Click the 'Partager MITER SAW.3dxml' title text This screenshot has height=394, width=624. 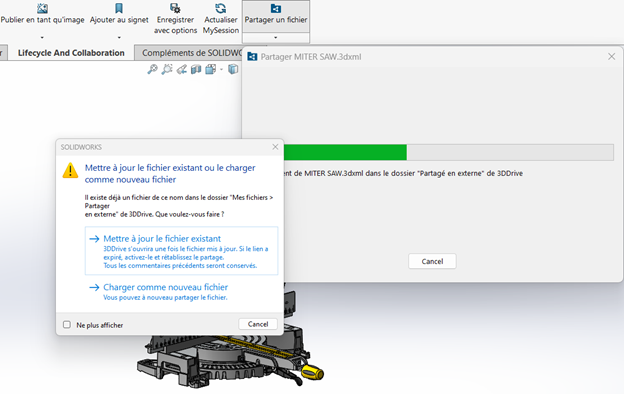(x=311, y=57)
